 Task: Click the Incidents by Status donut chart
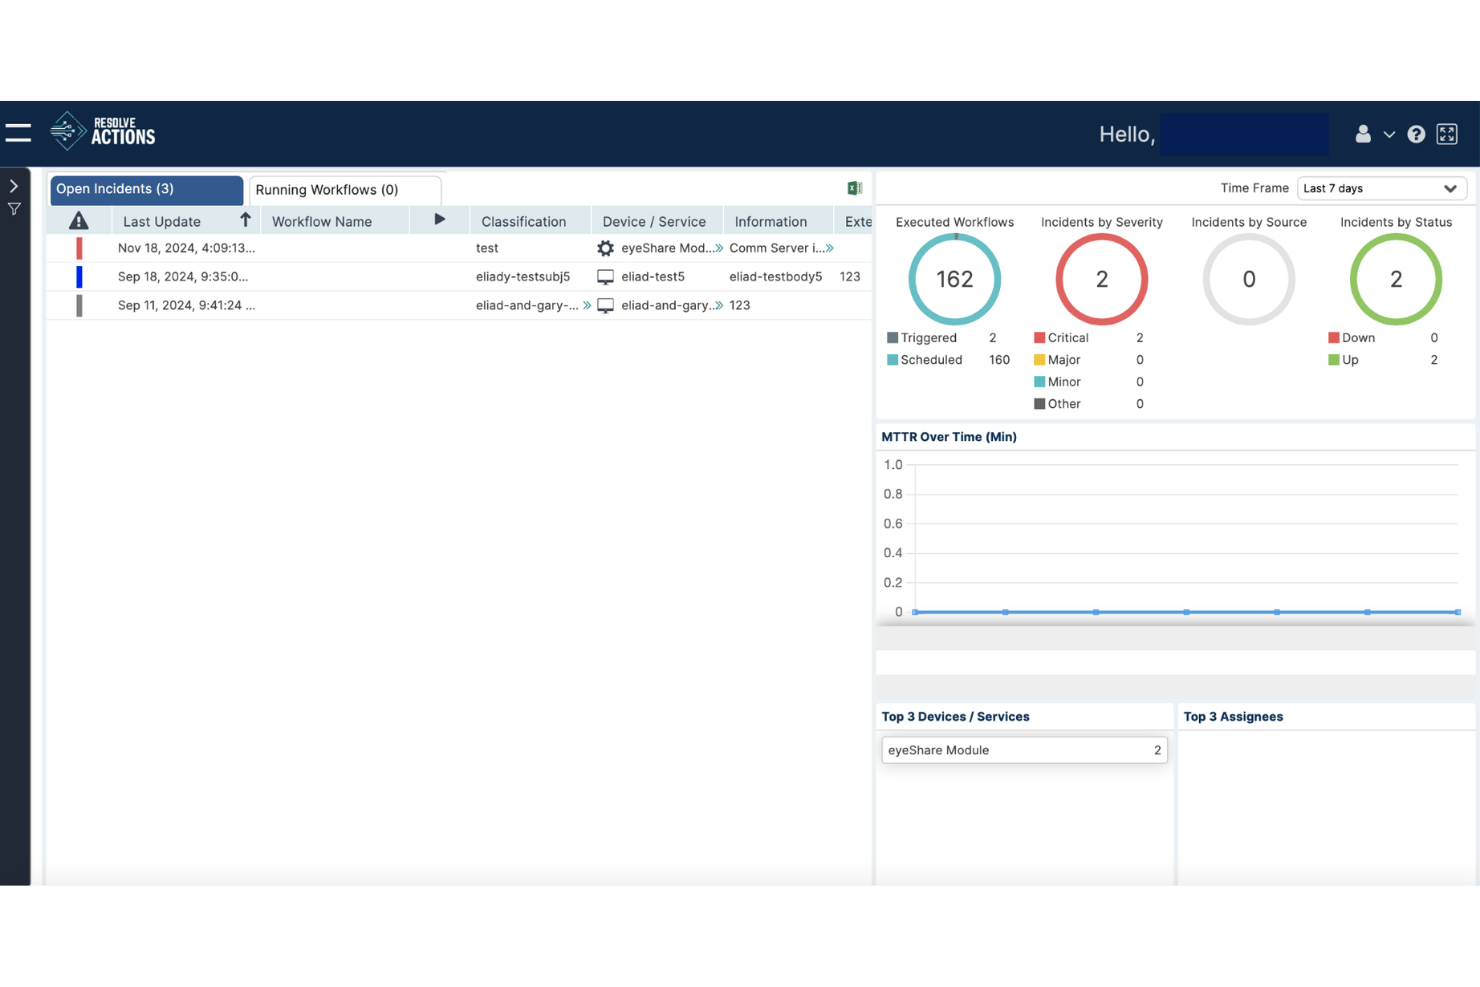1396,279
